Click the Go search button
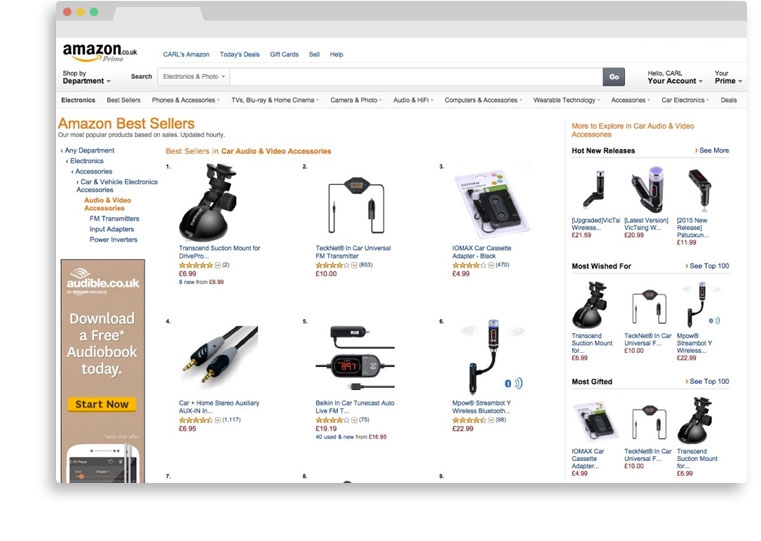Screen dimensions: 761x541 [x=613, y=77]
